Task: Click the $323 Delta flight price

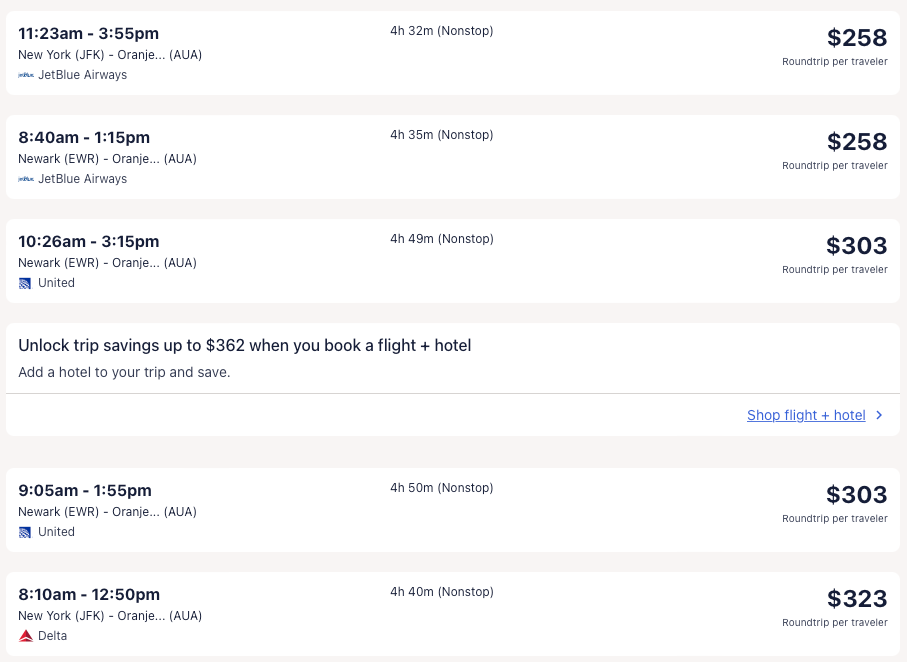Action: (857, 599)
